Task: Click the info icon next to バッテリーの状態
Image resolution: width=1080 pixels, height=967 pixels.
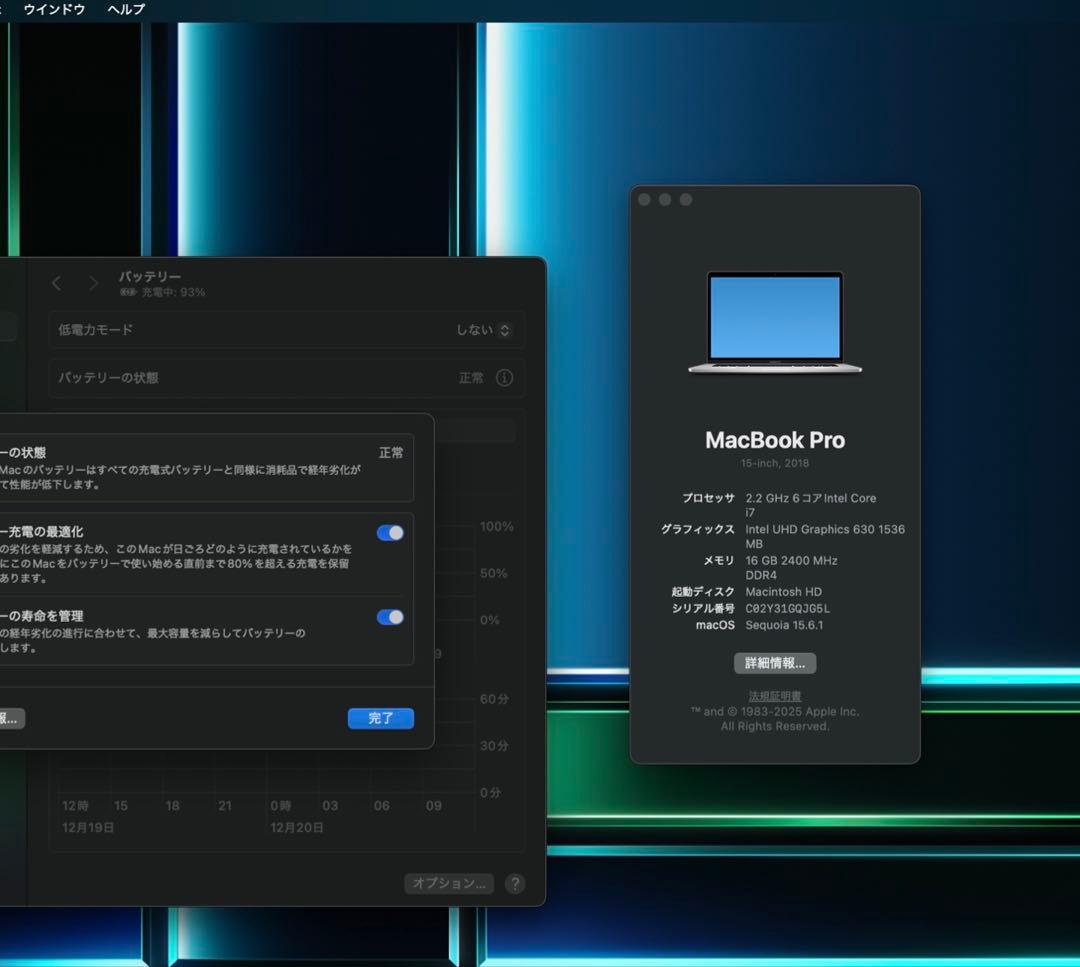Action: (x=505, y=378)
